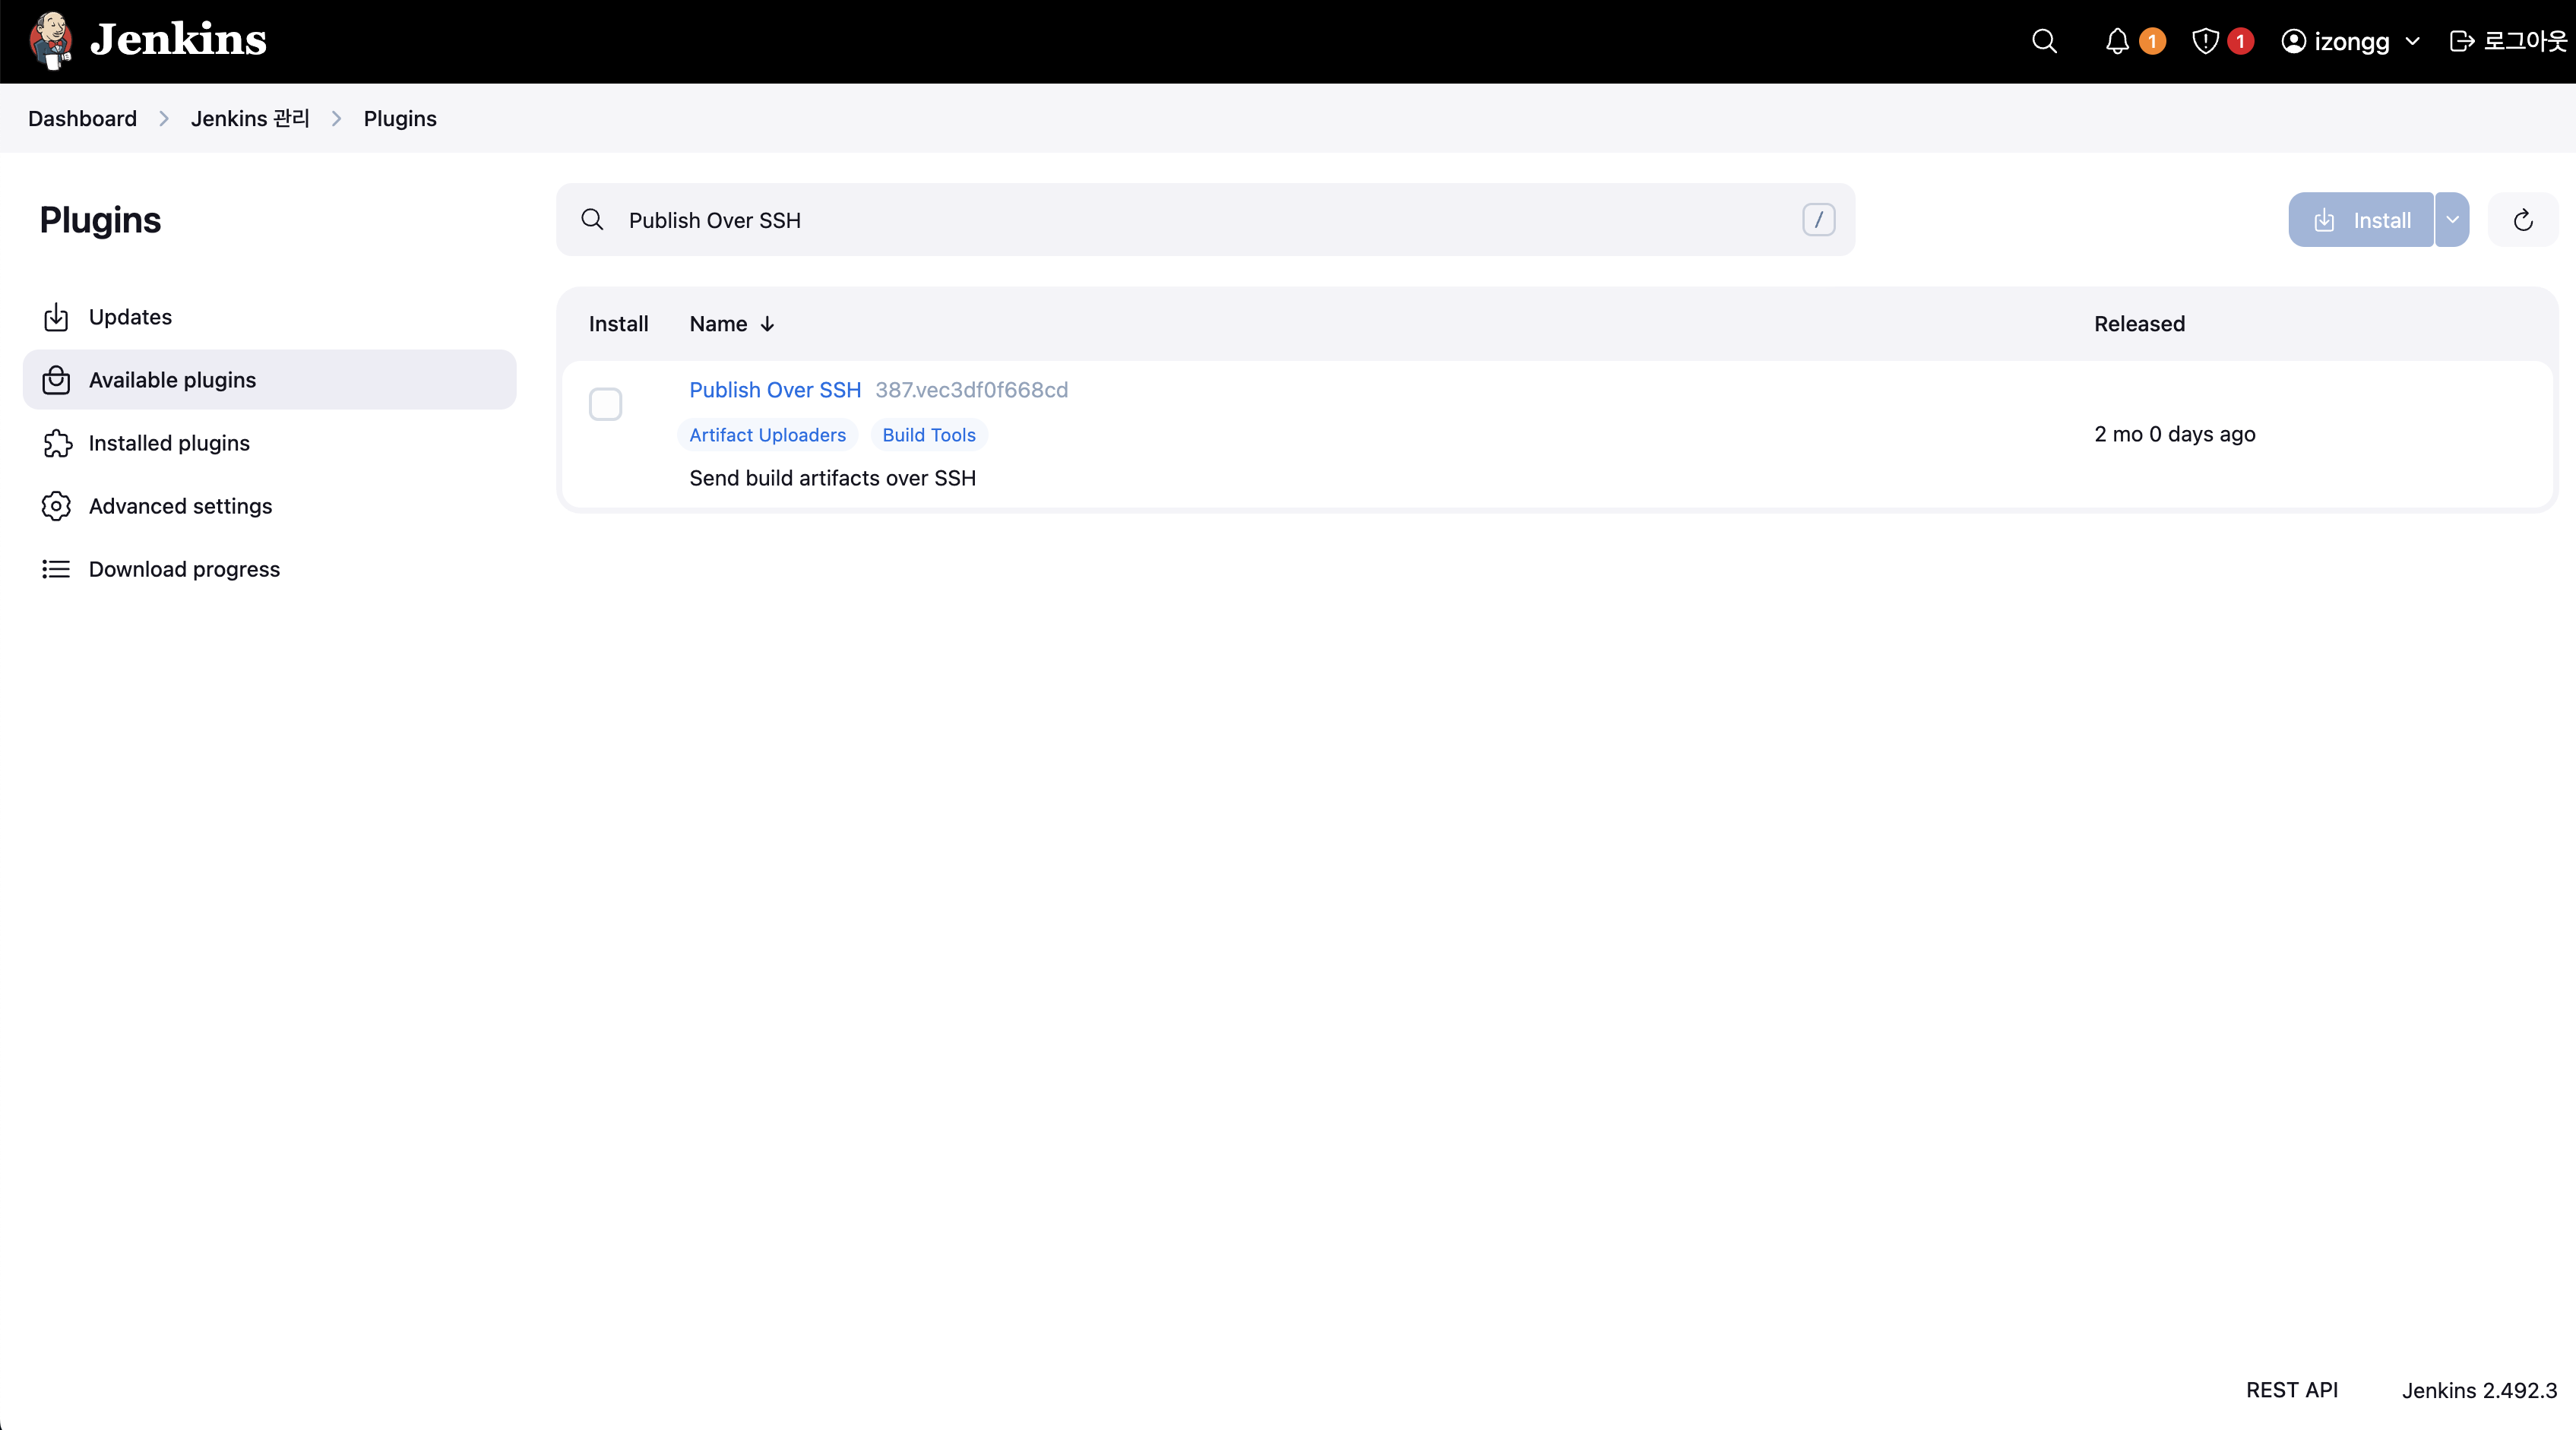The image size is (2576, 1430).
Task: Check the Publish Over SSH install checkbox
Action: (x=605, y=404)
